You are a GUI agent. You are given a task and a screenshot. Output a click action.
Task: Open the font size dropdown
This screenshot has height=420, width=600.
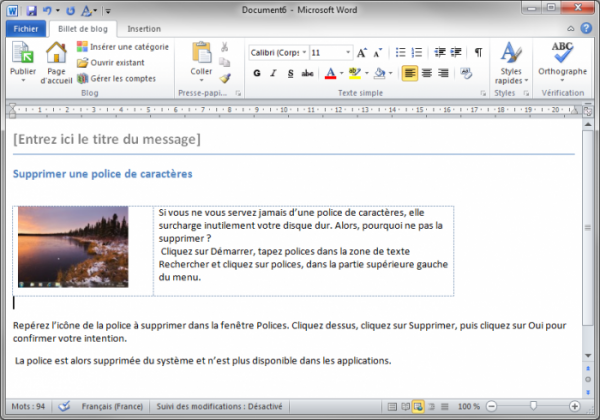(346, 52)
